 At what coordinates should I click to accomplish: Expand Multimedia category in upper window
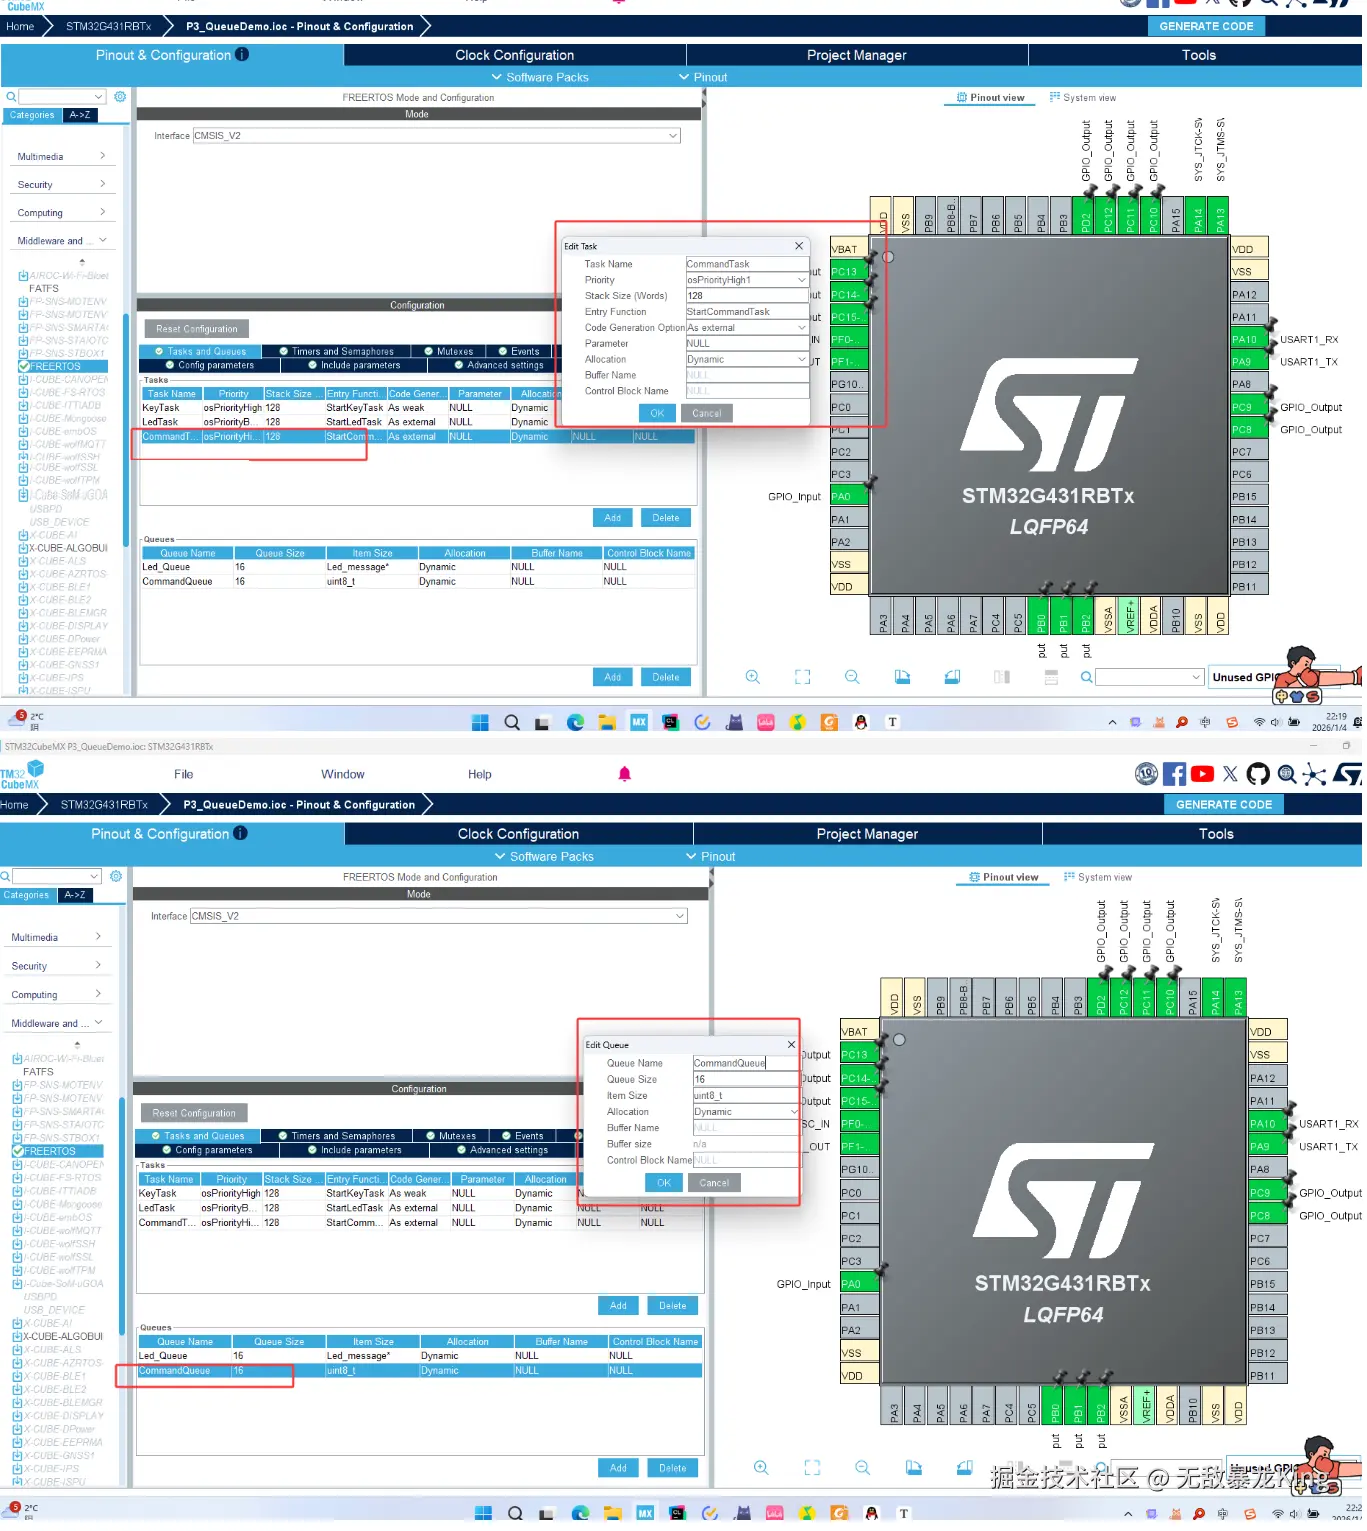(x=62, y=157)
